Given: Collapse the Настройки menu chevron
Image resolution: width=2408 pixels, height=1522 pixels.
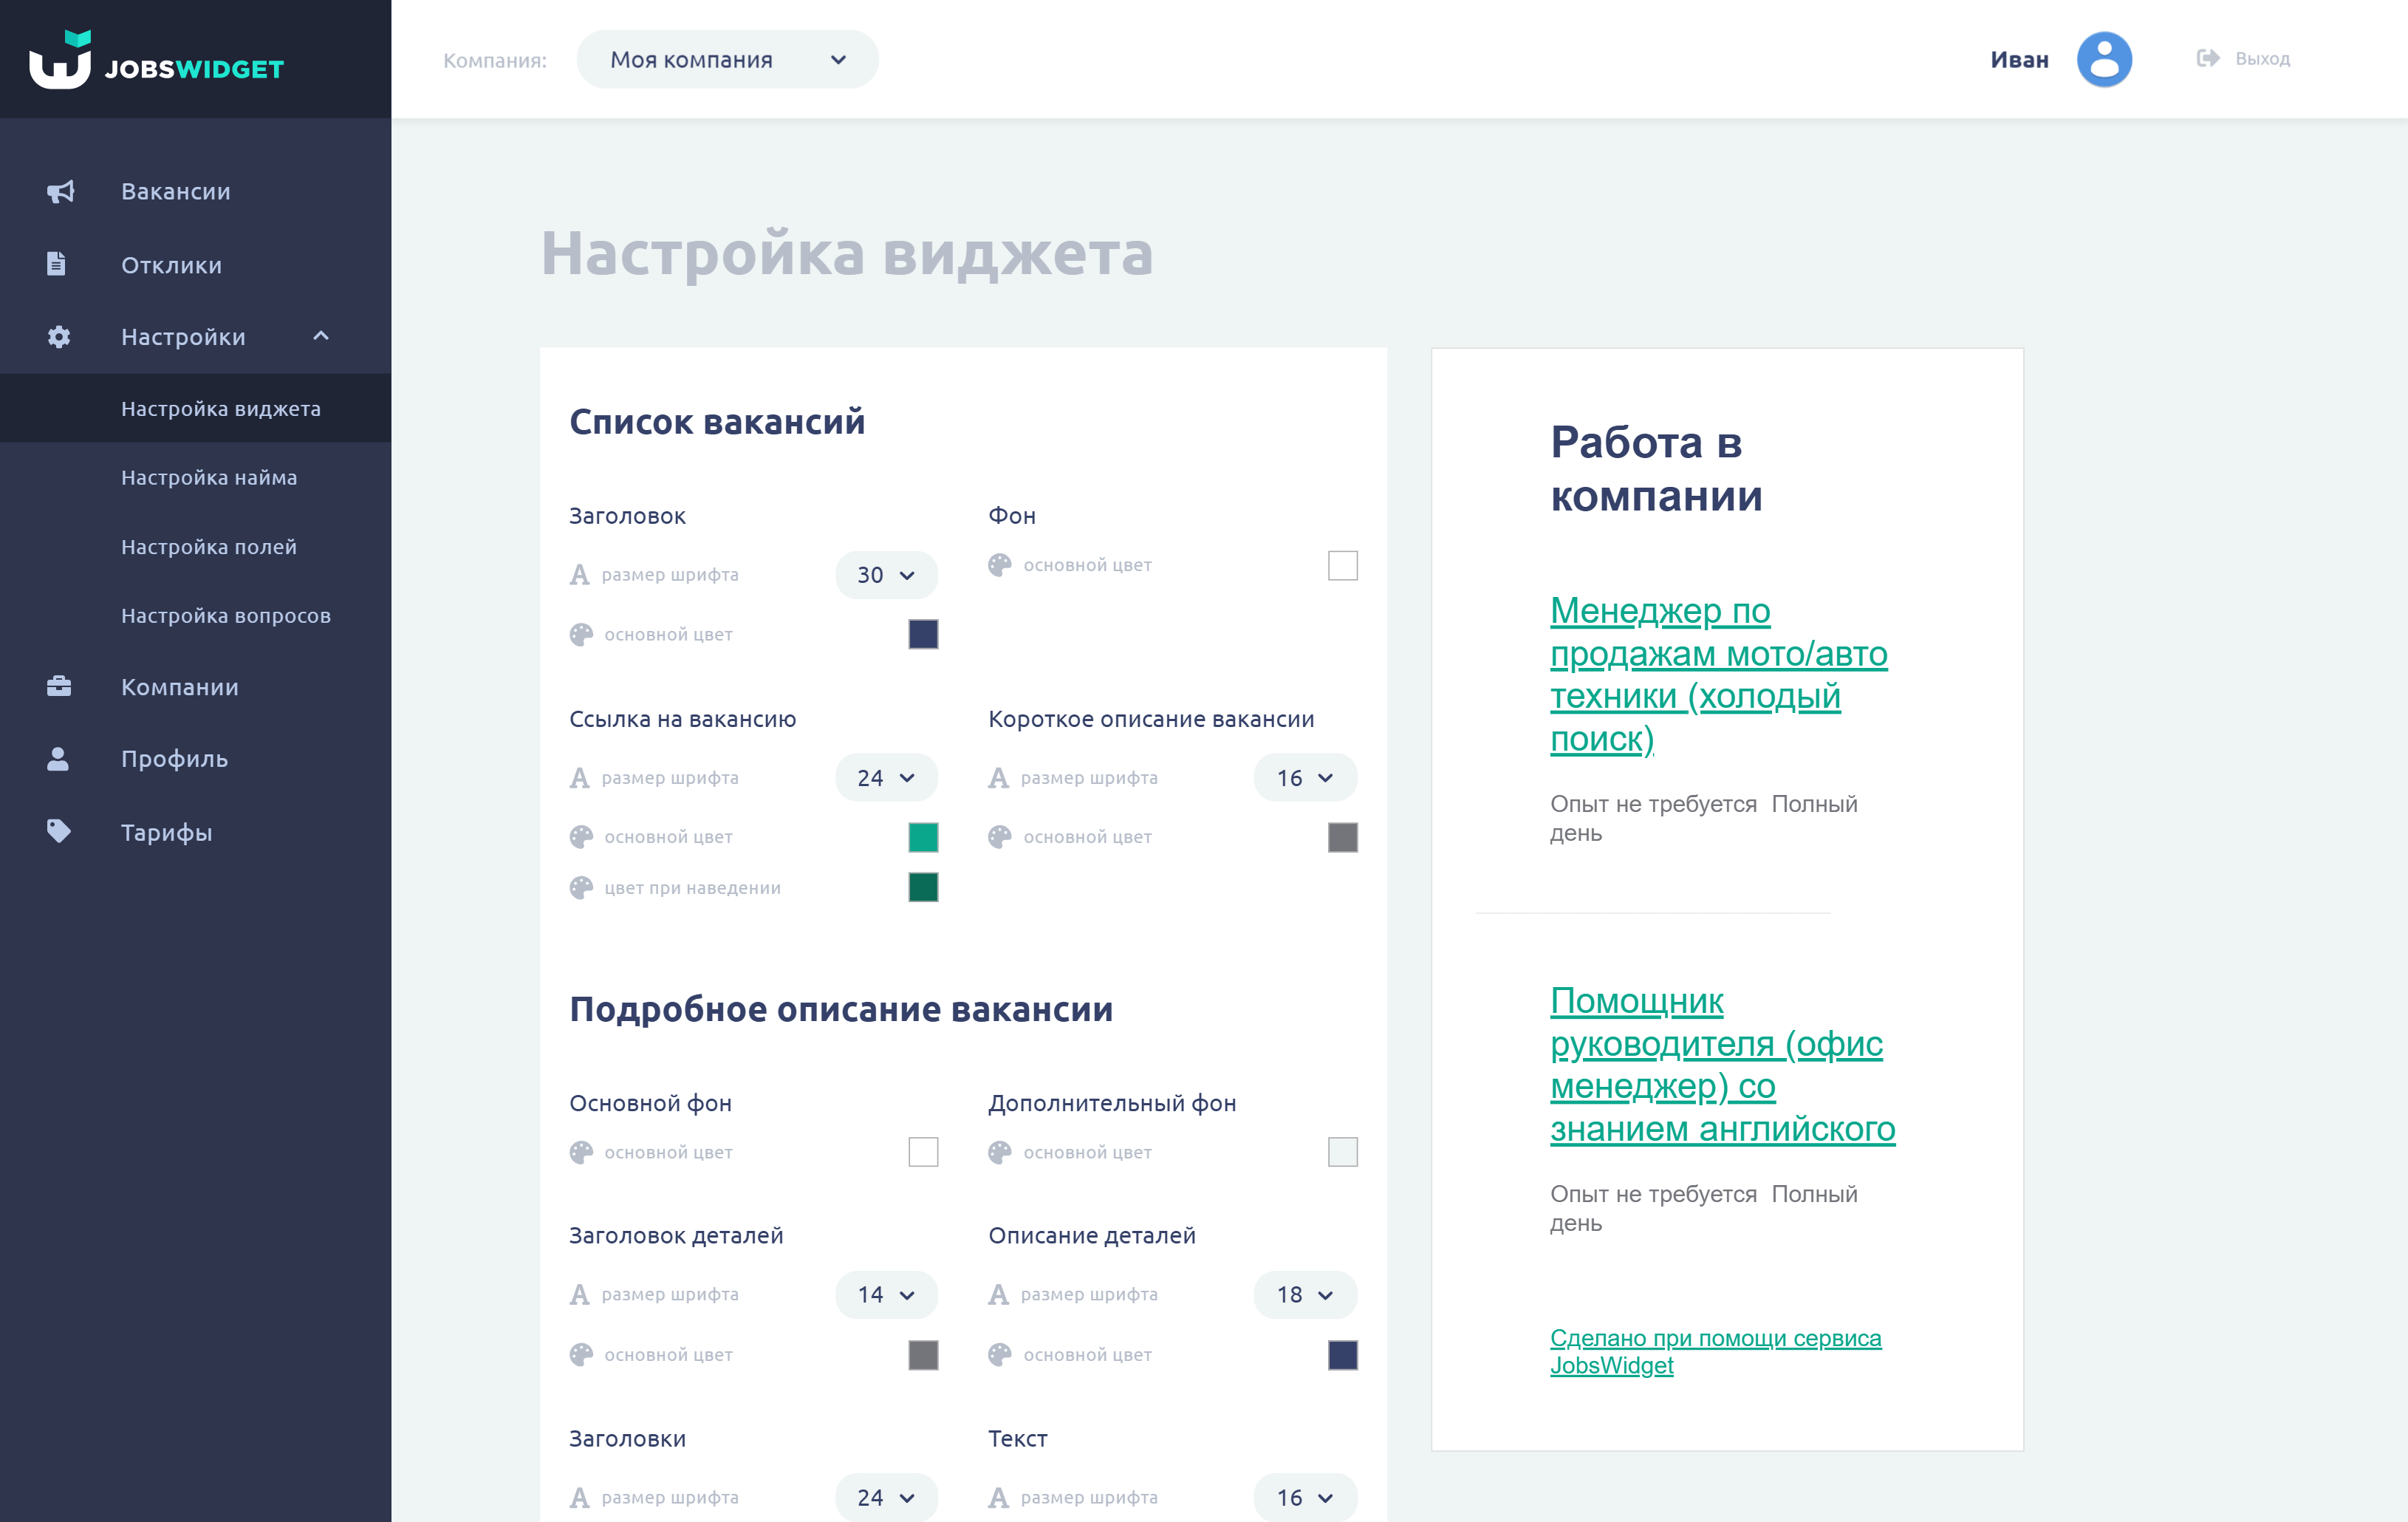Looking at the screenshot, I should click(x=321, y=336).
